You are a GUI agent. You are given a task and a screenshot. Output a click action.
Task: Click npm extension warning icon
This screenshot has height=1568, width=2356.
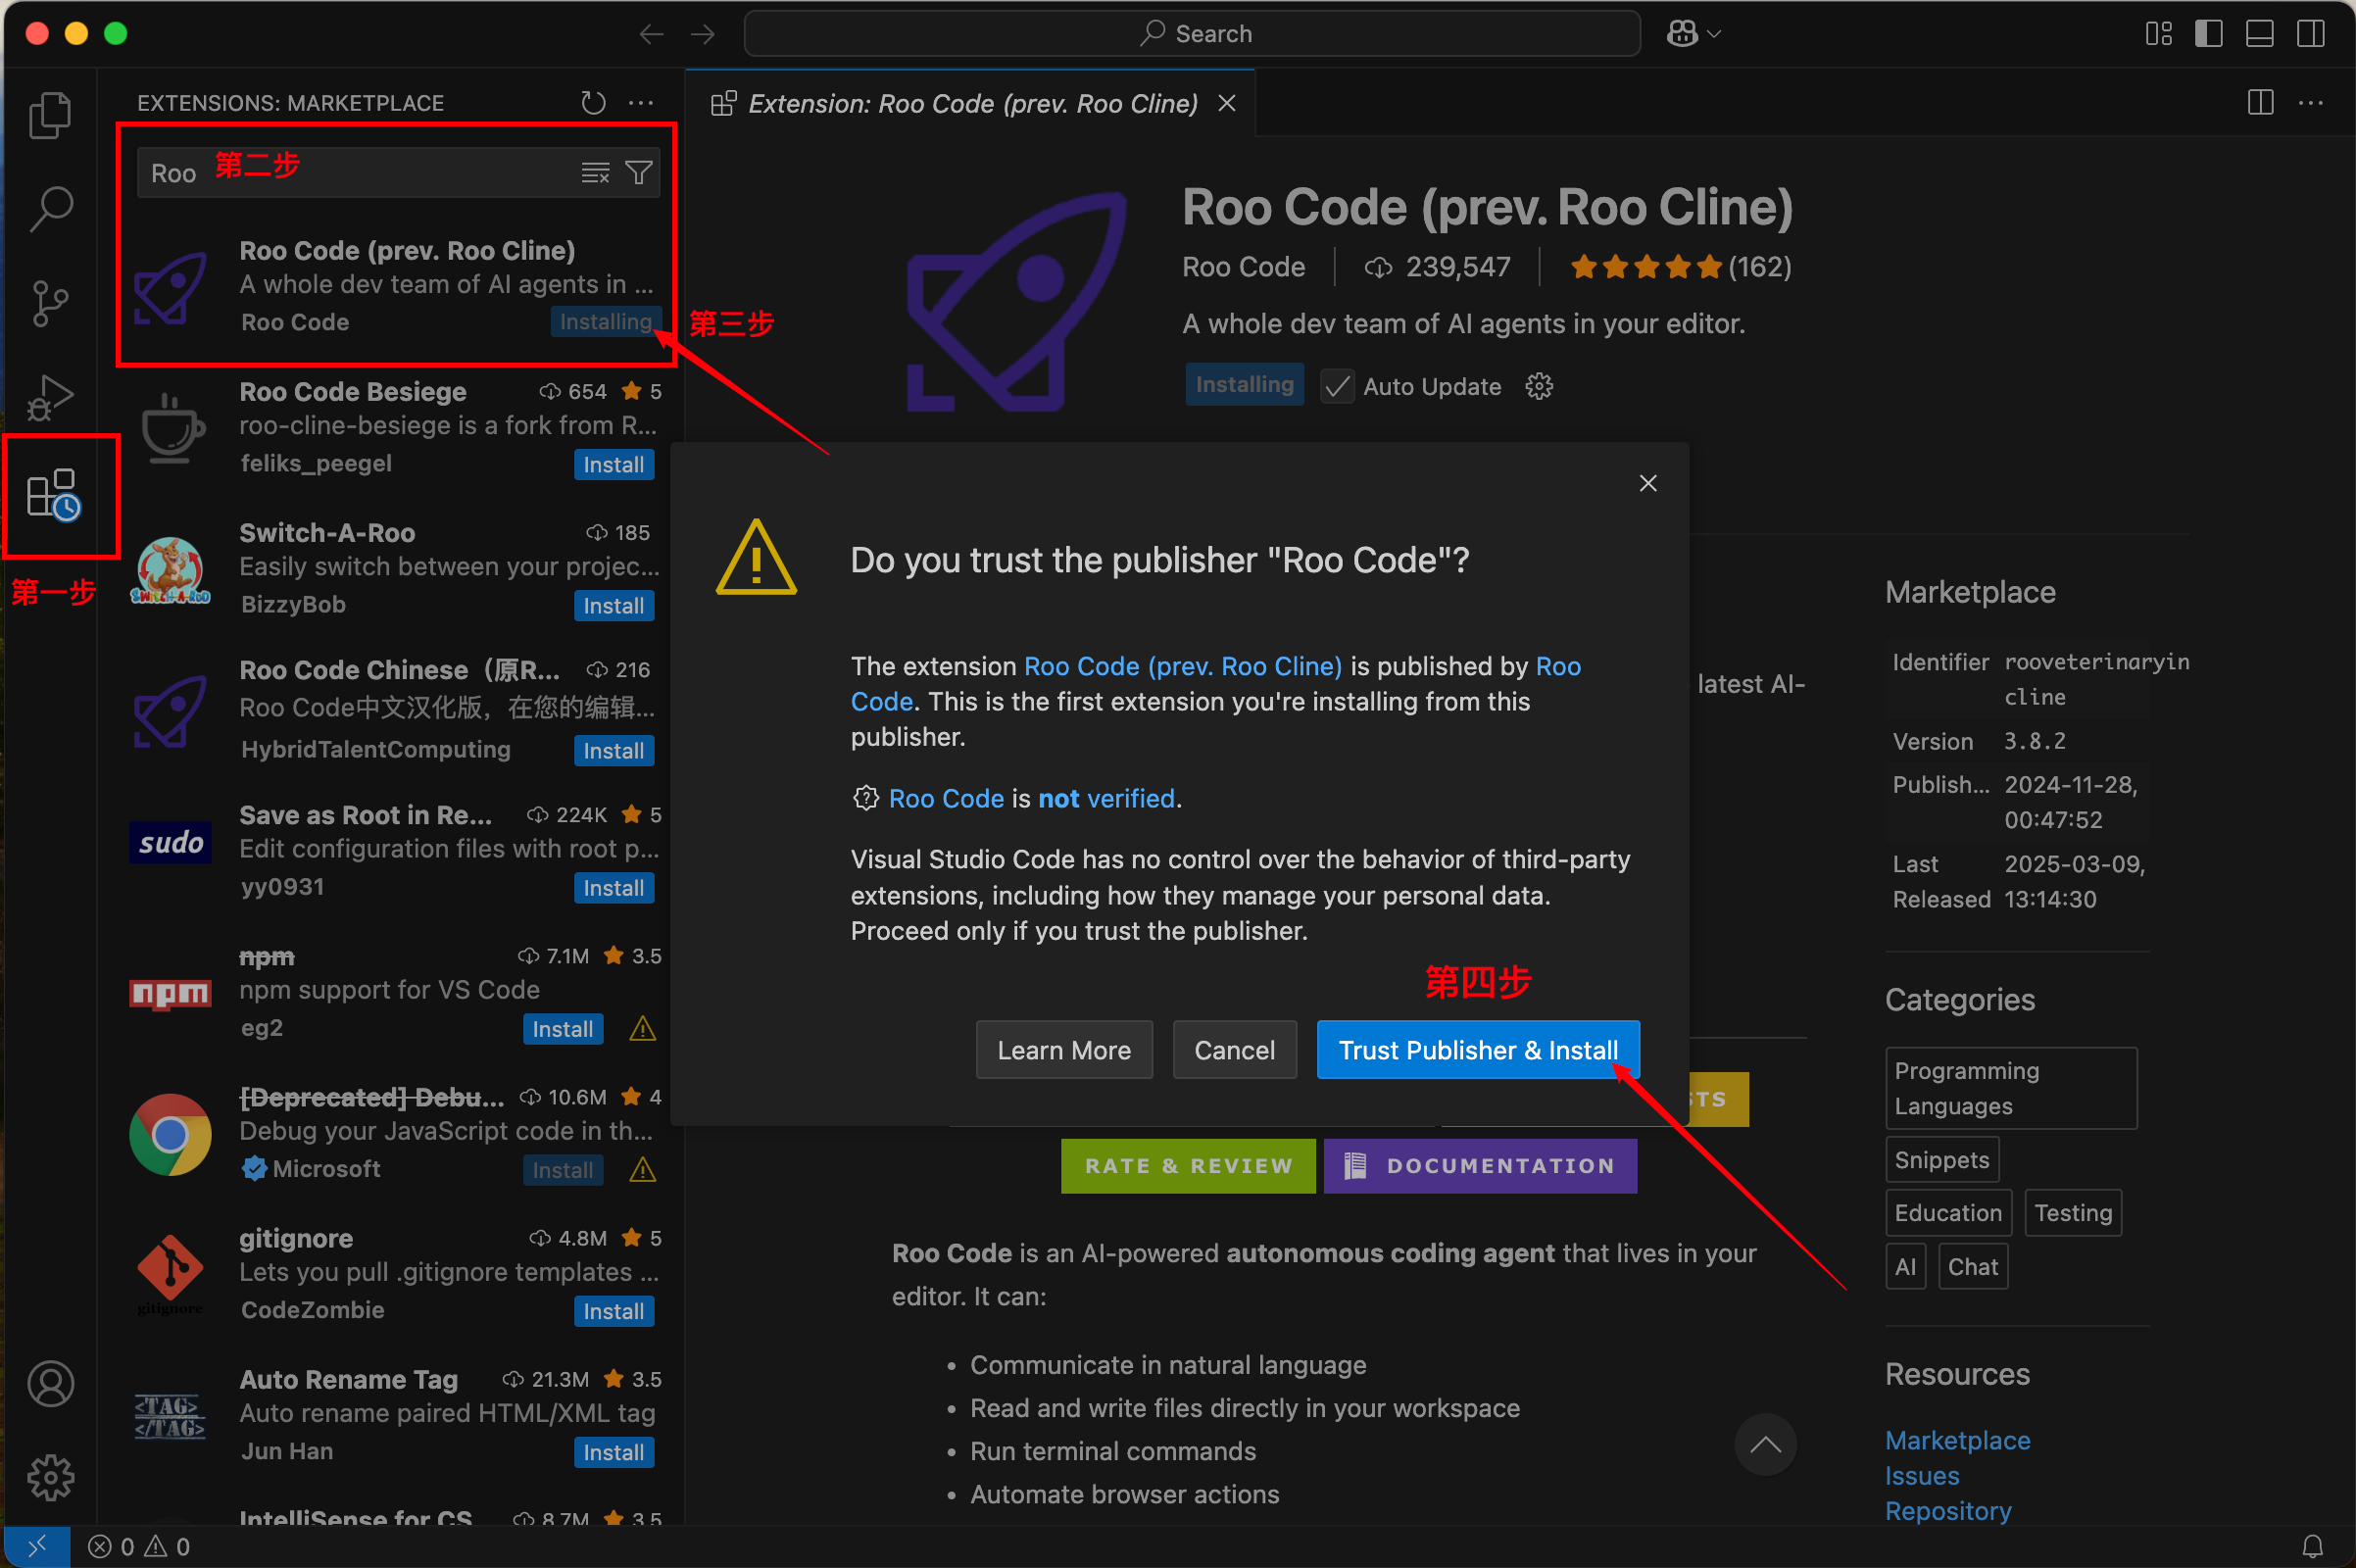click(642, 1029)
